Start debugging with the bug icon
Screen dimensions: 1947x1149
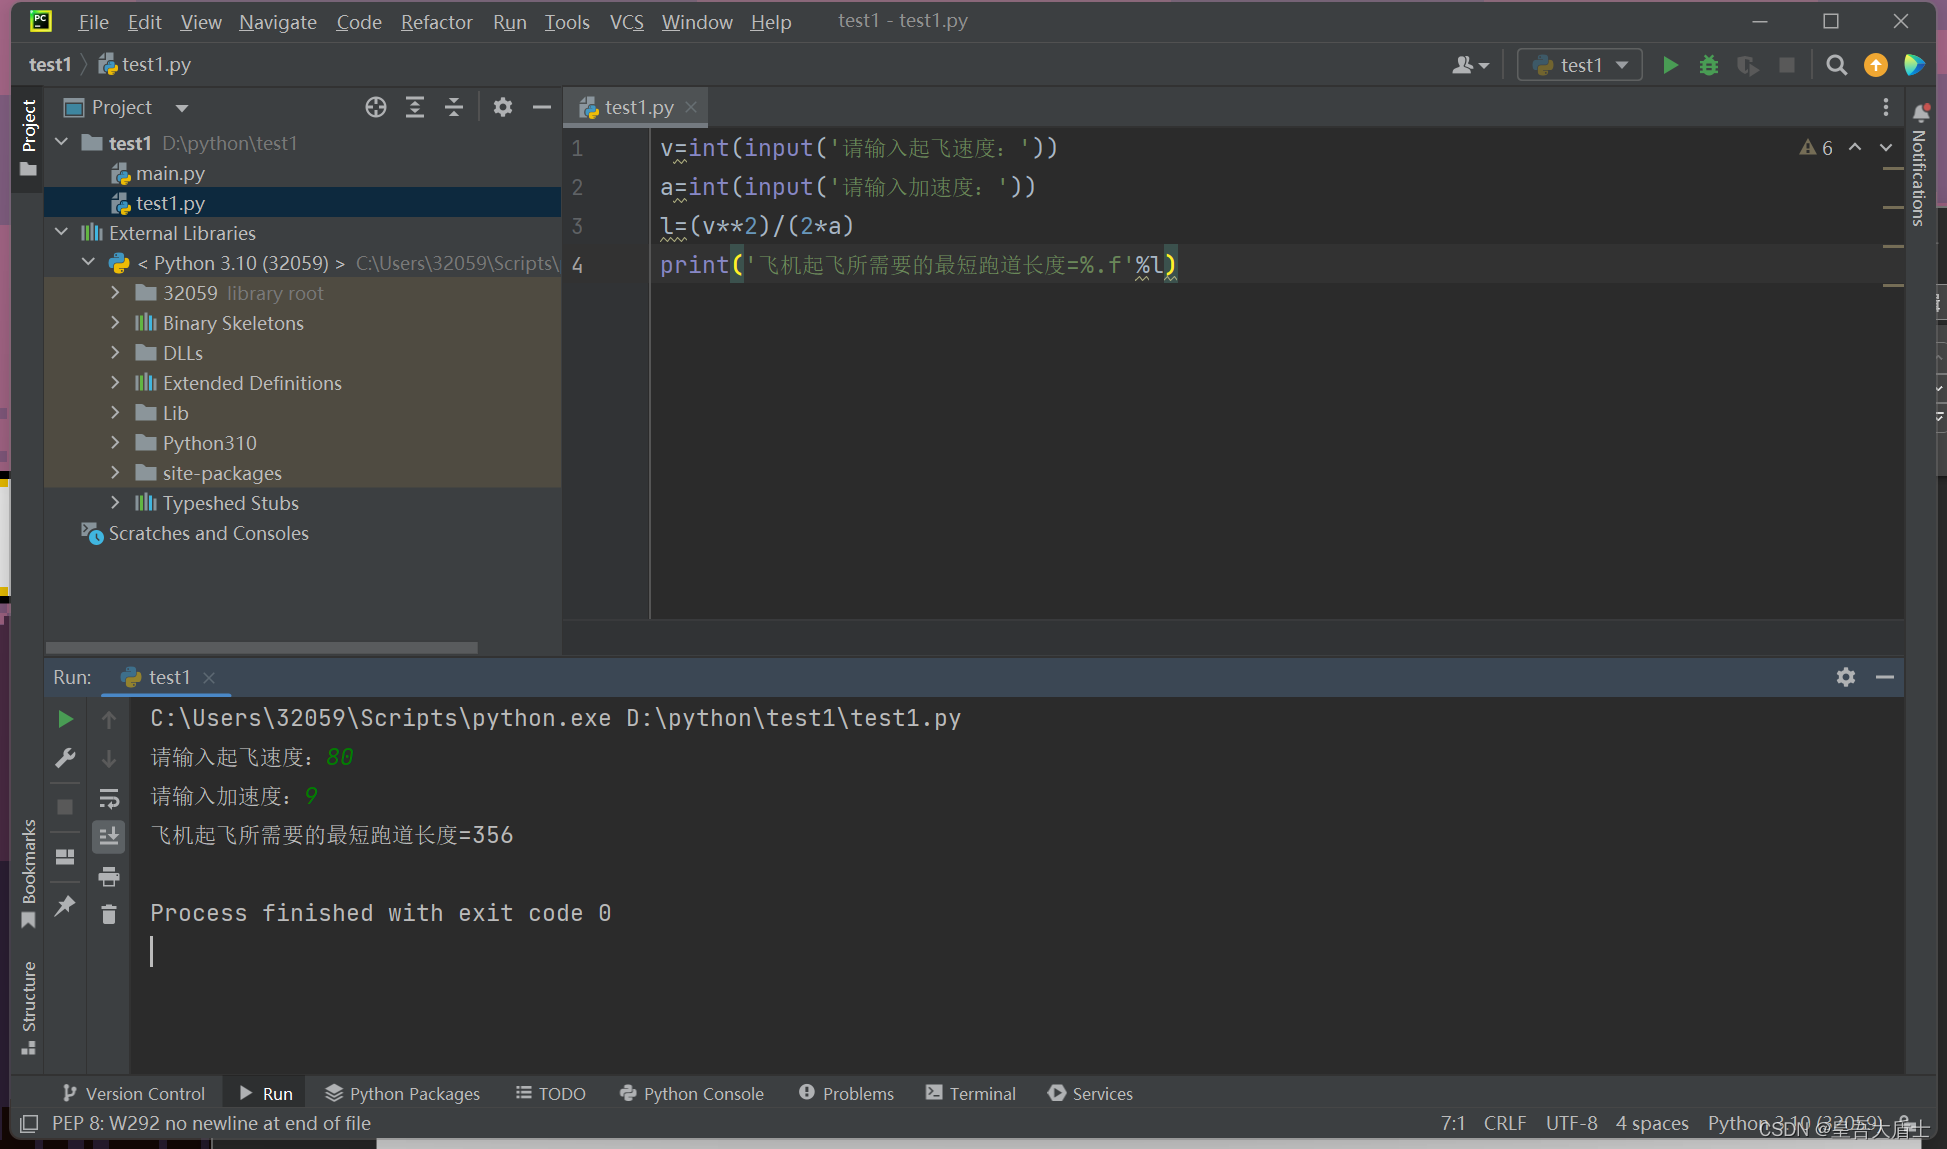[1708, 64]
